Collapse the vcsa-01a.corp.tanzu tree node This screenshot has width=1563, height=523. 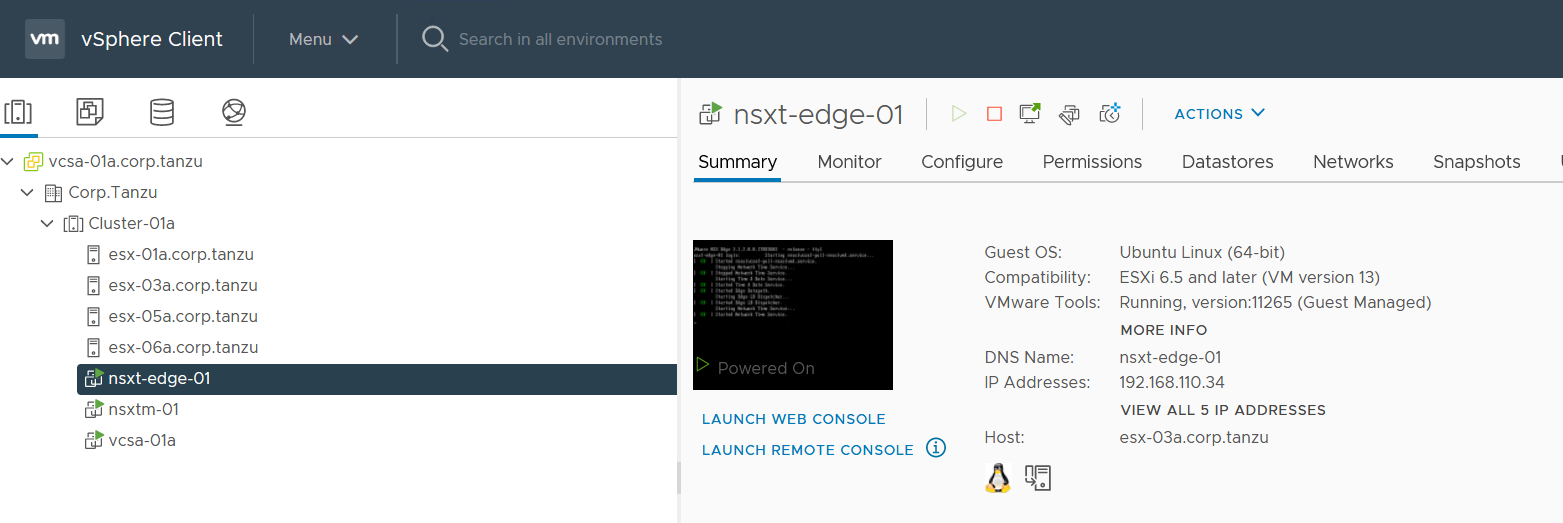click(8, 161)
